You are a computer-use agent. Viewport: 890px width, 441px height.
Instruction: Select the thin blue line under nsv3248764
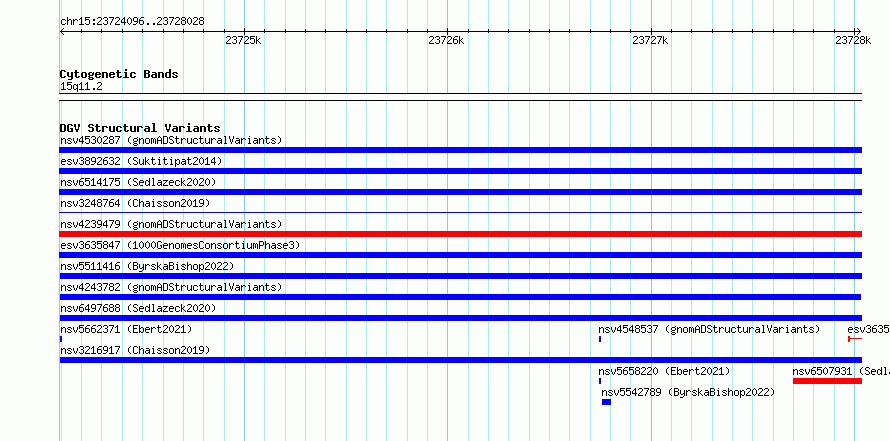[x=461, y=212]
